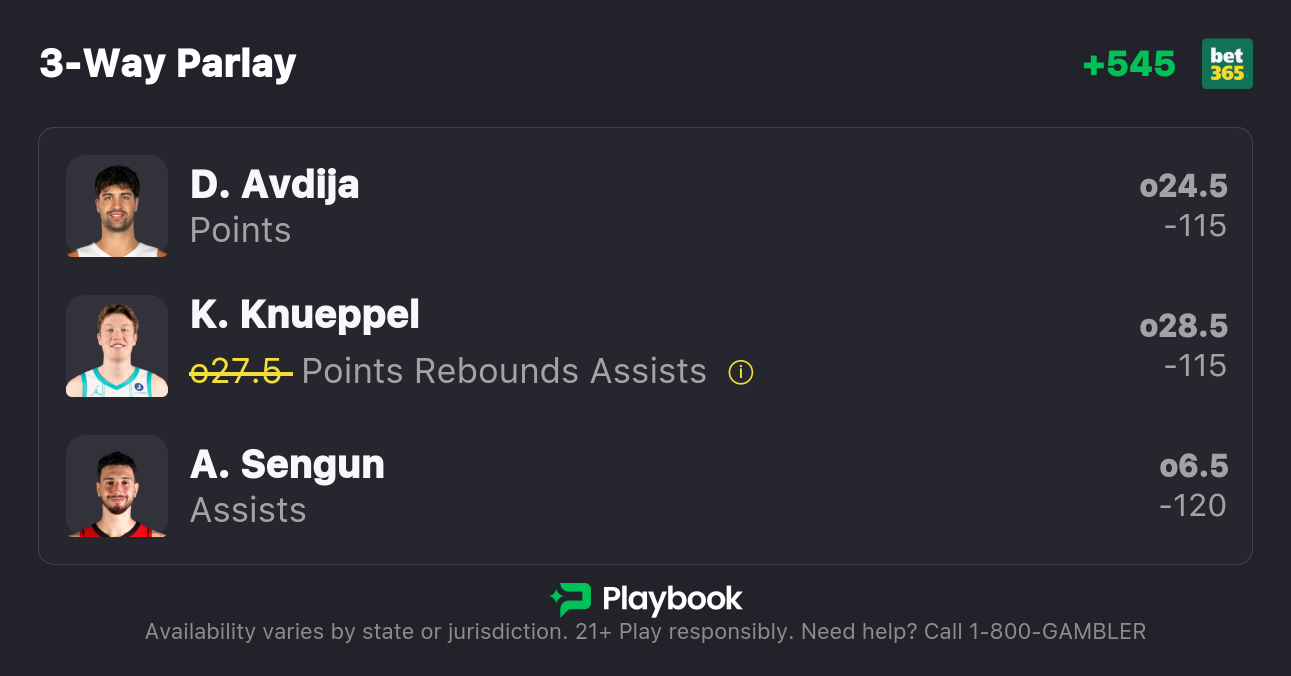1291x676 pixels.
Task: Click the yellow info icon beside Points Rebounds Assists
Action: coord(740,372)
